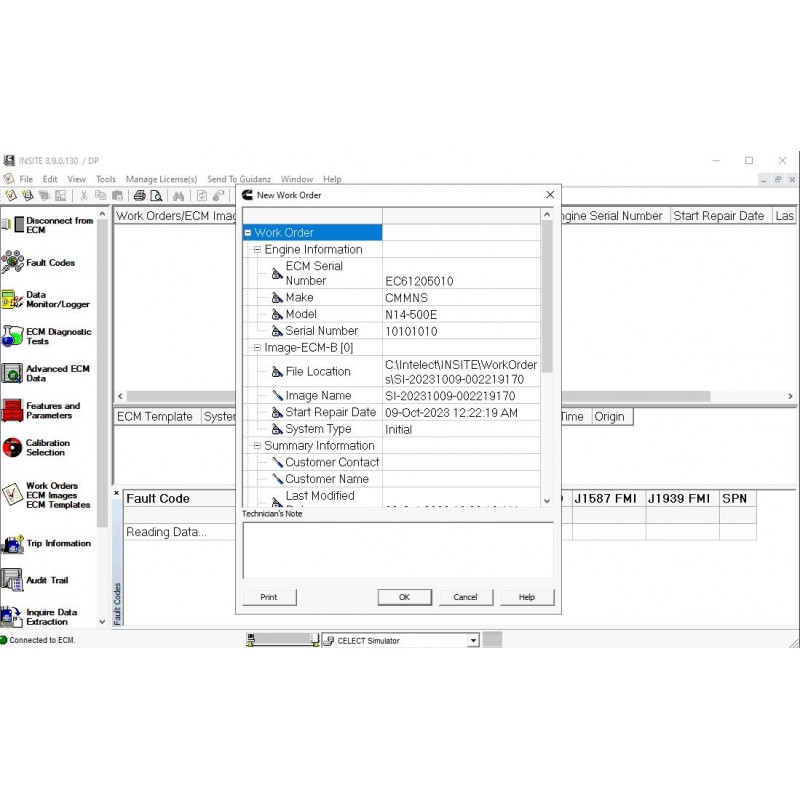Click the refresh page toolbar icon

tap(202, 195)
